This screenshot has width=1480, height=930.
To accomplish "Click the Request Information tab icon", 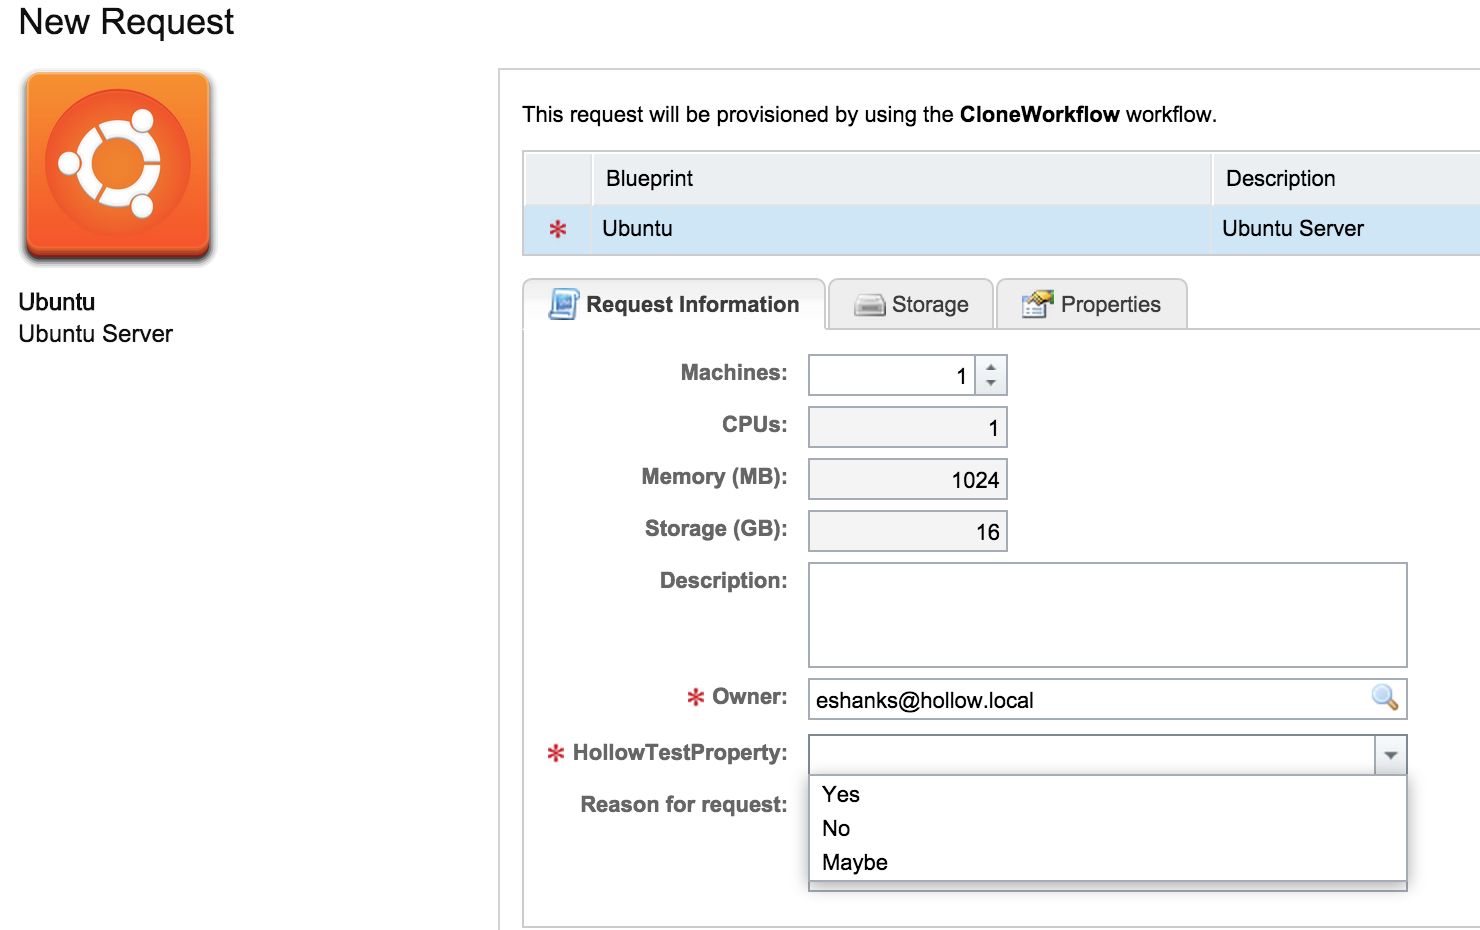I will click(563, 304).
